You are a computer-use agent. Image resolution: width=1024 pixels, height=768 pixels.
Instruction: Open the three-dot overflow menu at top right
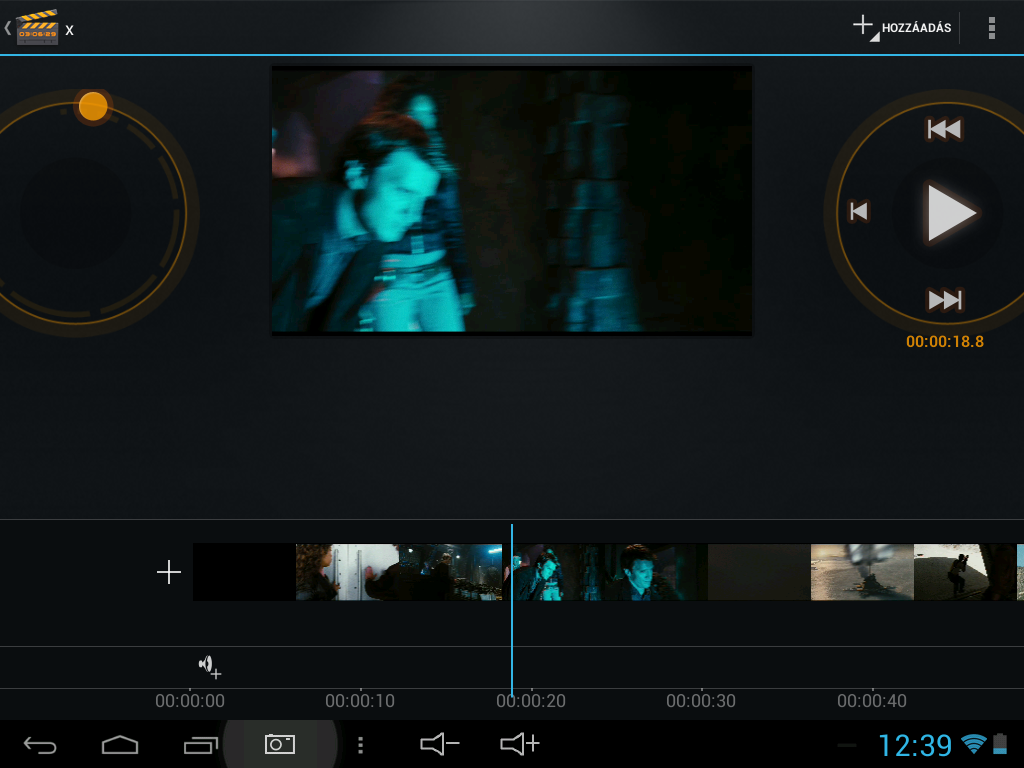pos(991,28)
